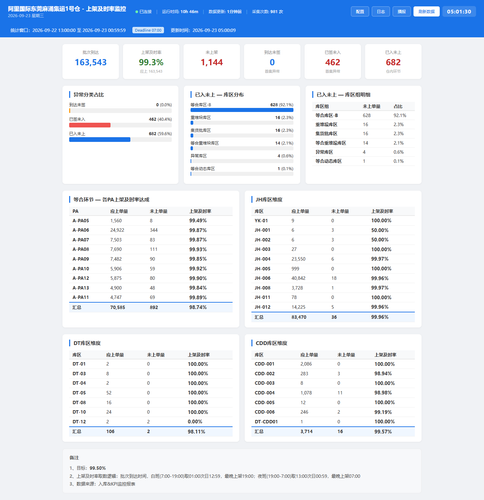The width and height of the screenshot is (484, 500).
Task: Select the JH-008 row
Action: [x=333, y=288]
